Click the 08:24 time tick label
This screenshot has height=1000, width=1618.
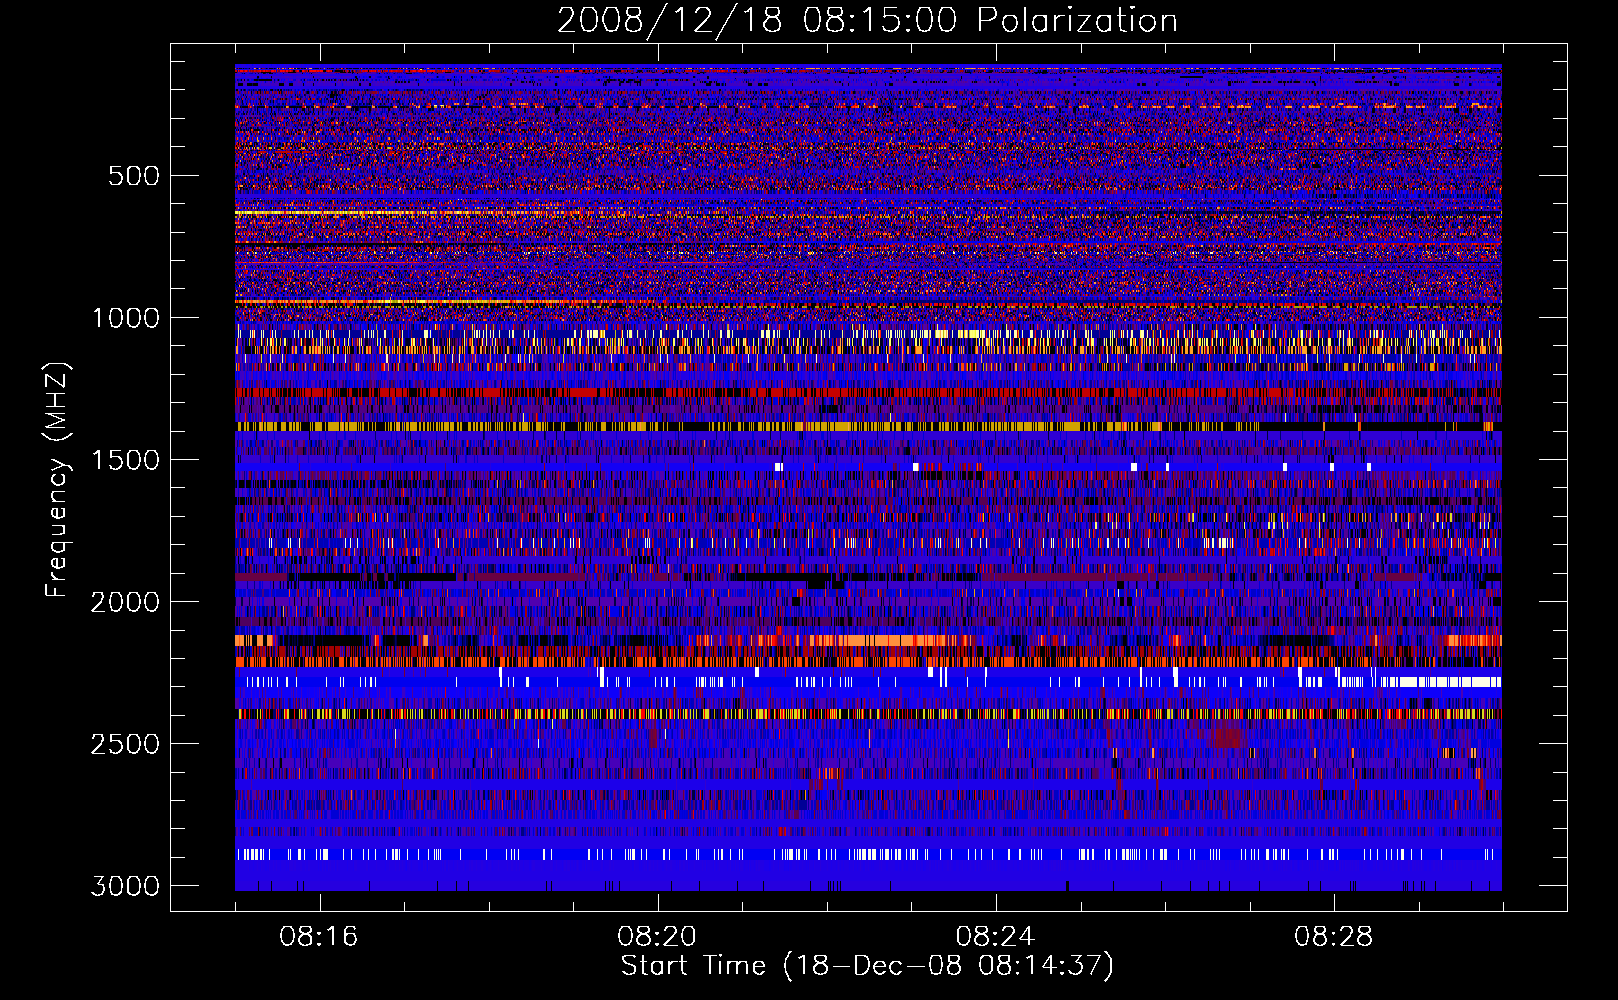(995, 937)
